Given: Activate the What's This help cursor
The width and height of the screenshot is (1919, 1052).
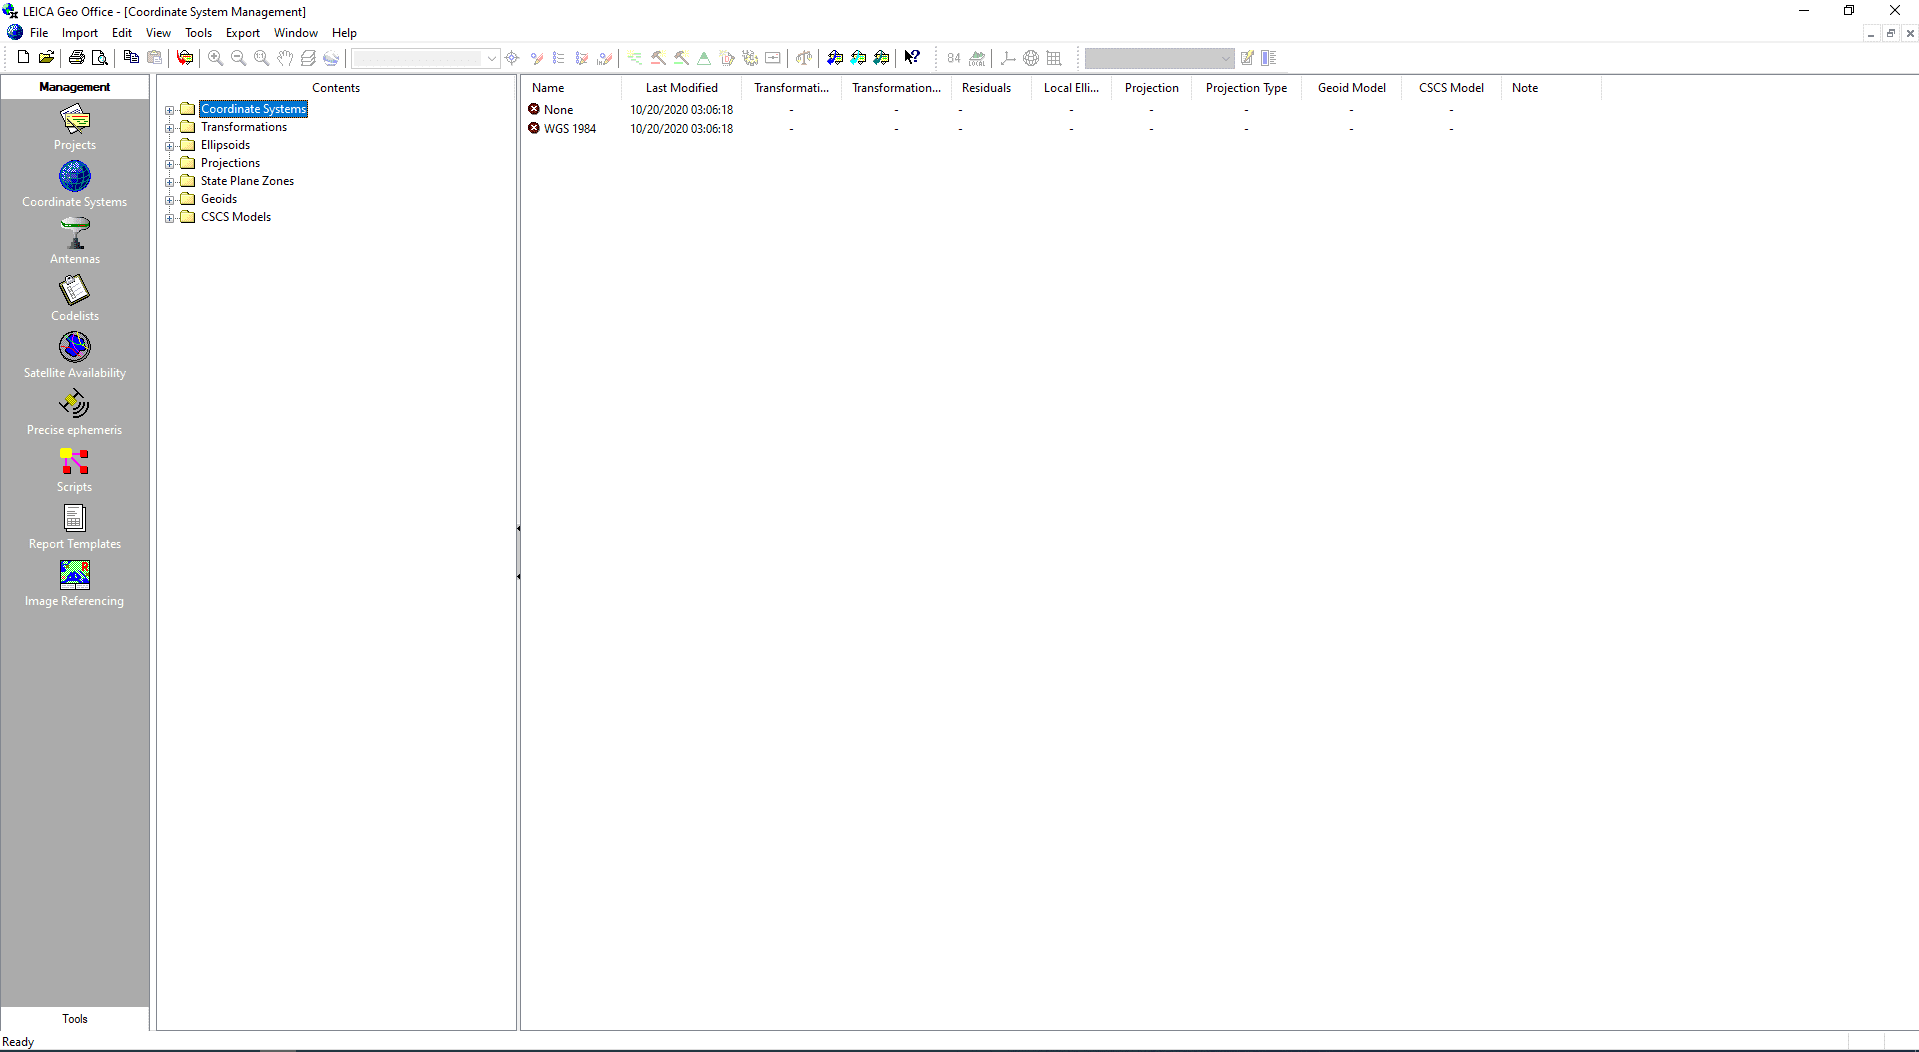Looking at the screenshot, I should [912, 57].
